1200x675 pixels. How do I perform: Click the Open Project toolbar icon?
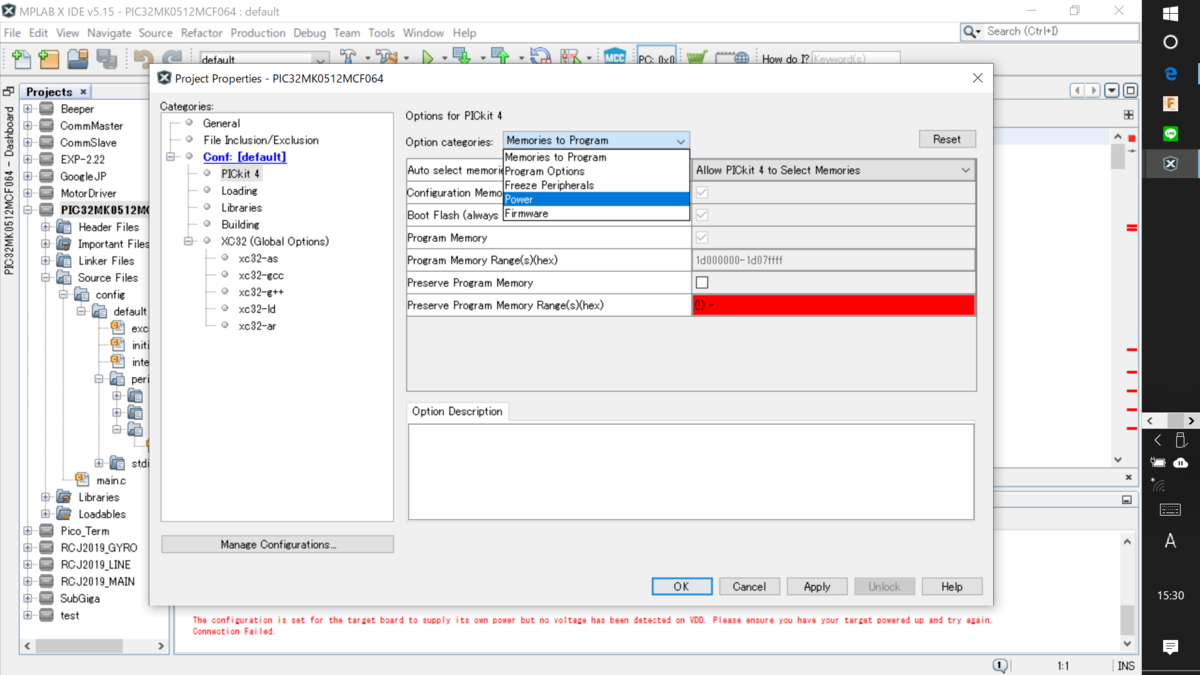(78, 59)
